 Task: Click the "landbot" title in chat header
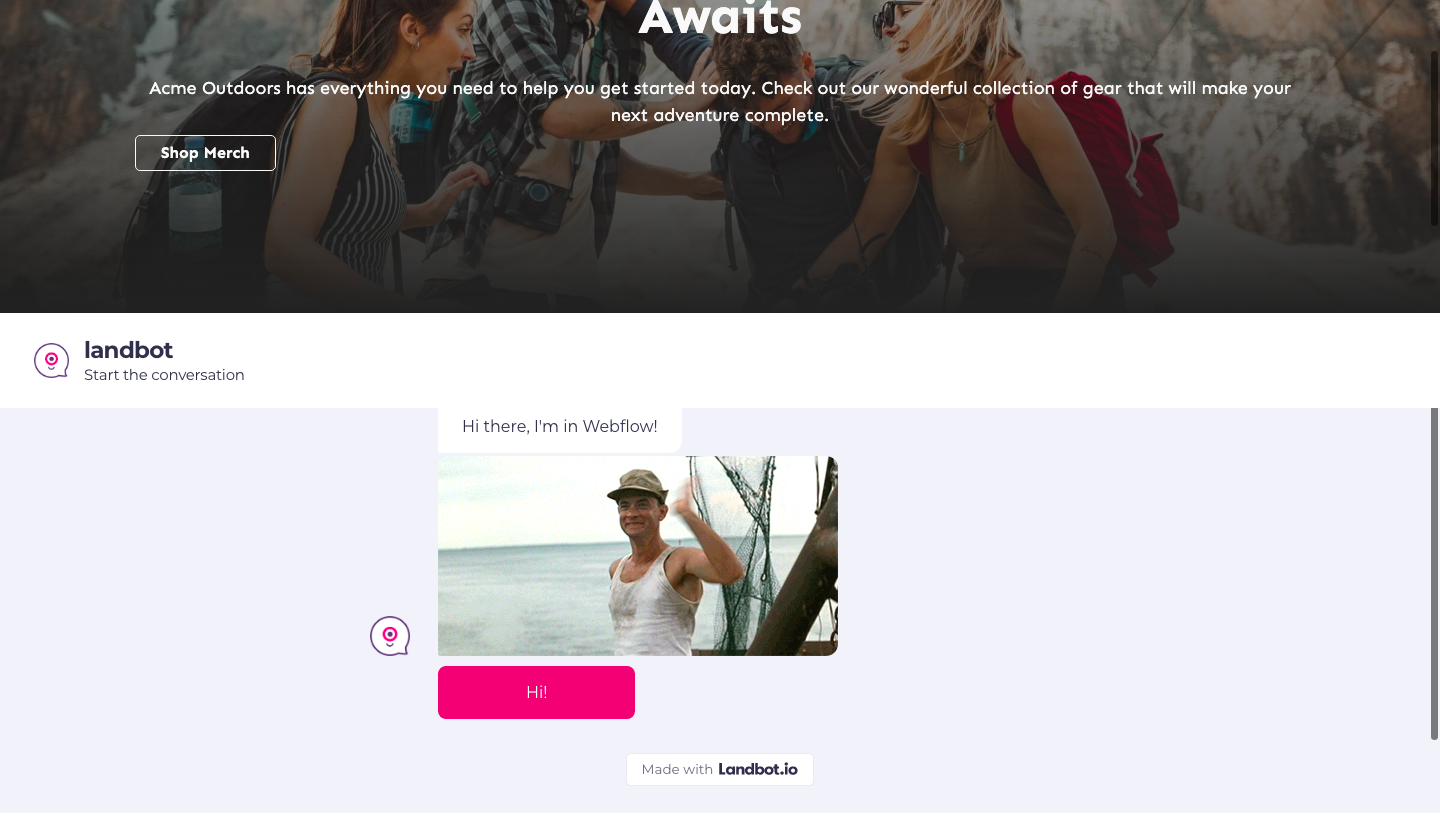pos(129,350)
